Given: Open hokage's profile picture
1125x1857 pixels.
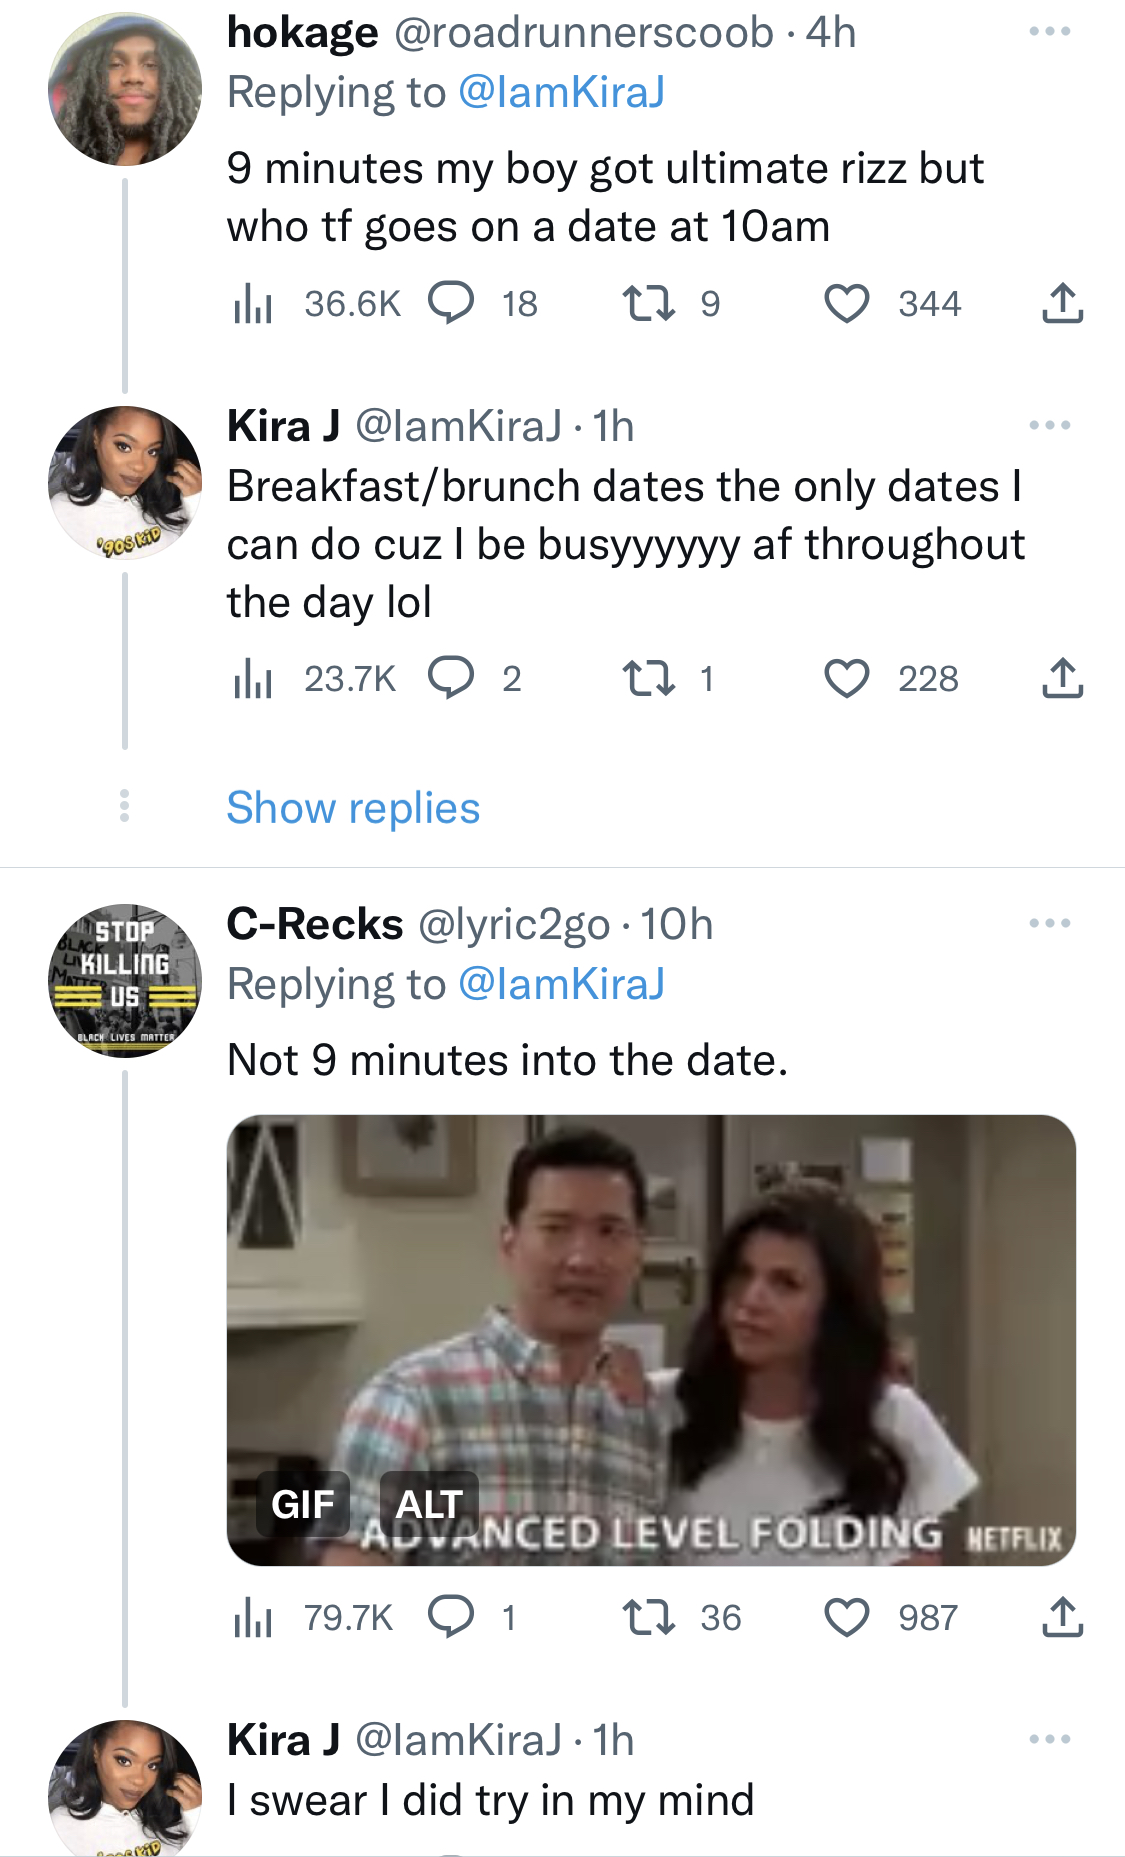Looking at the screenshot, I should click(x=125, y=89).
